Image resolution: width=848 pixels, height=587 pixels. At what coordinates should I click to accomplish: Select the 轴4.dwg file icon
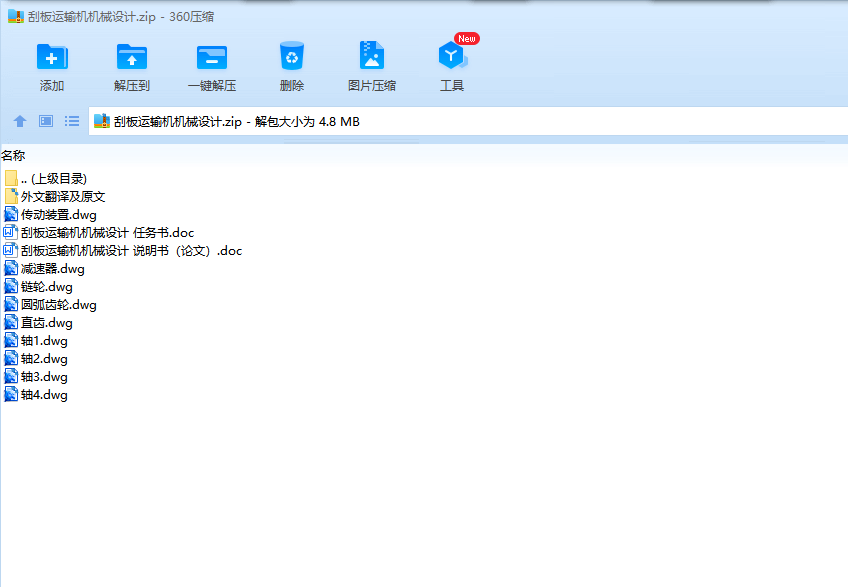[11, 394]
